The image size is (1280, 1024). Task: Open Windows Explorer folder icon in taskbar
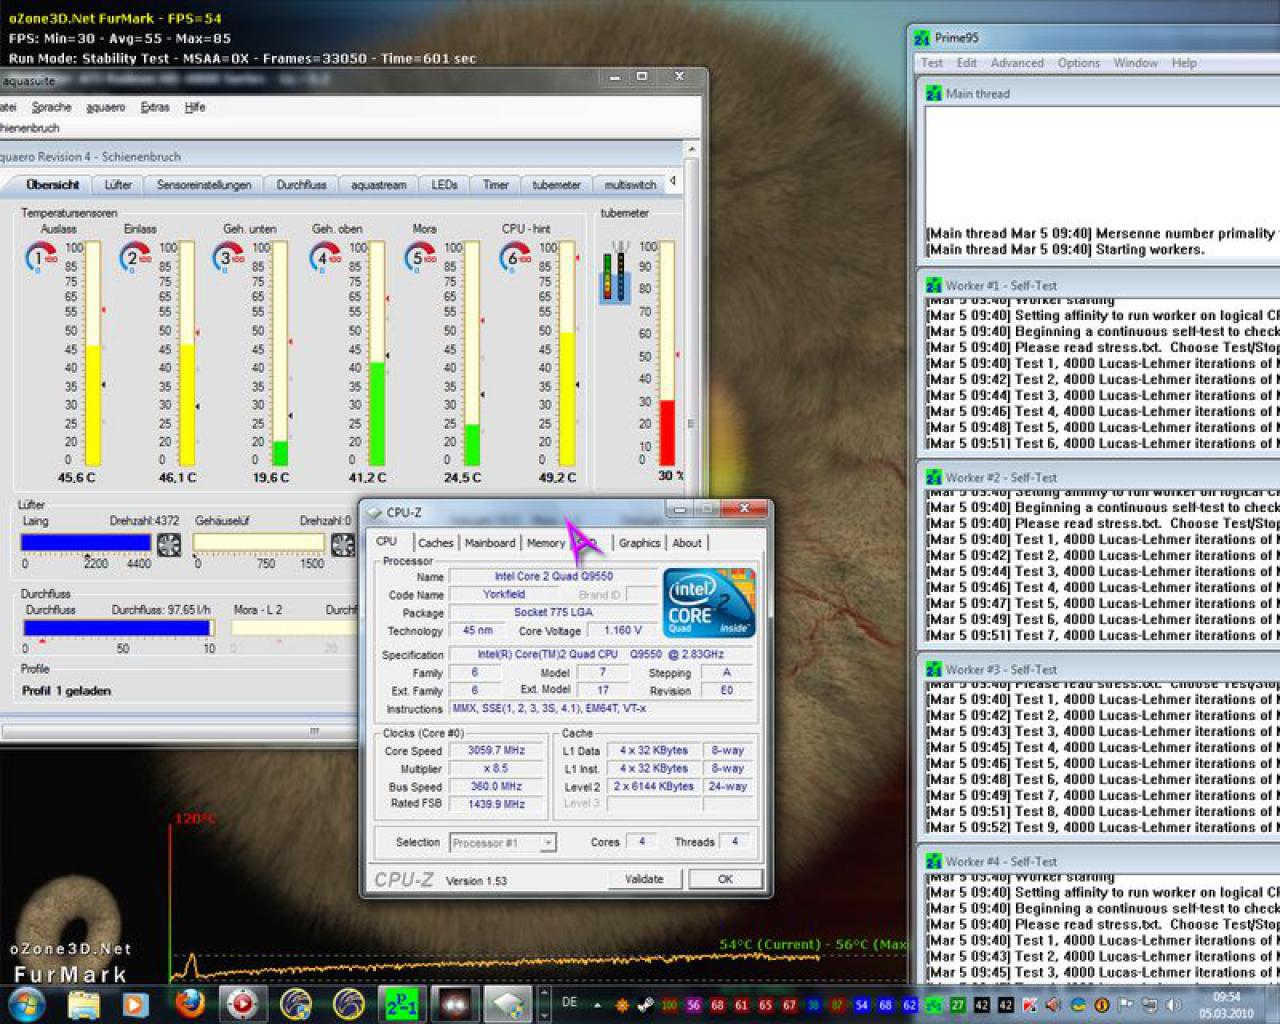(x=84, y=1003)
